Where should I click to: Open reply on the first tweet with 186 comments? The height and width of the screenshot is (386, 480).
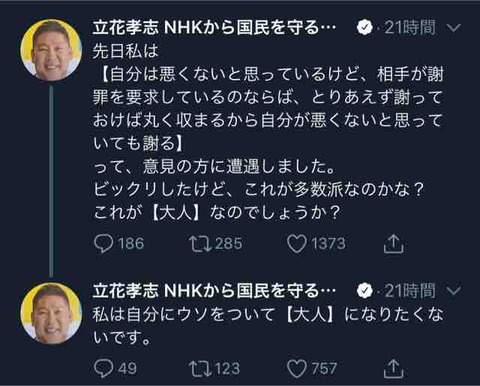point(104,244)
